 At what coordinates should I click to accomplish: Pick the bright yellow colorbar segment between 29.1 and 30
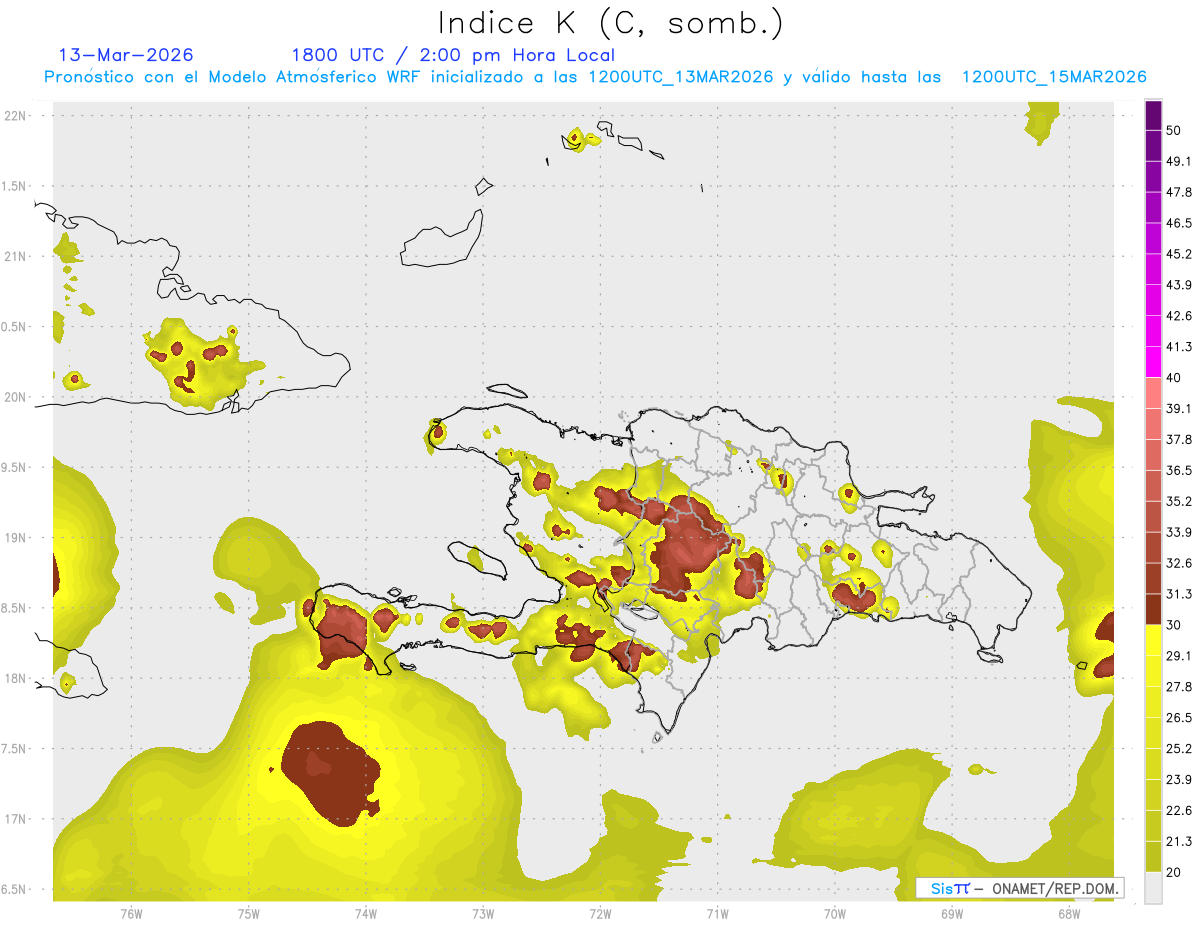point(1153,640)
